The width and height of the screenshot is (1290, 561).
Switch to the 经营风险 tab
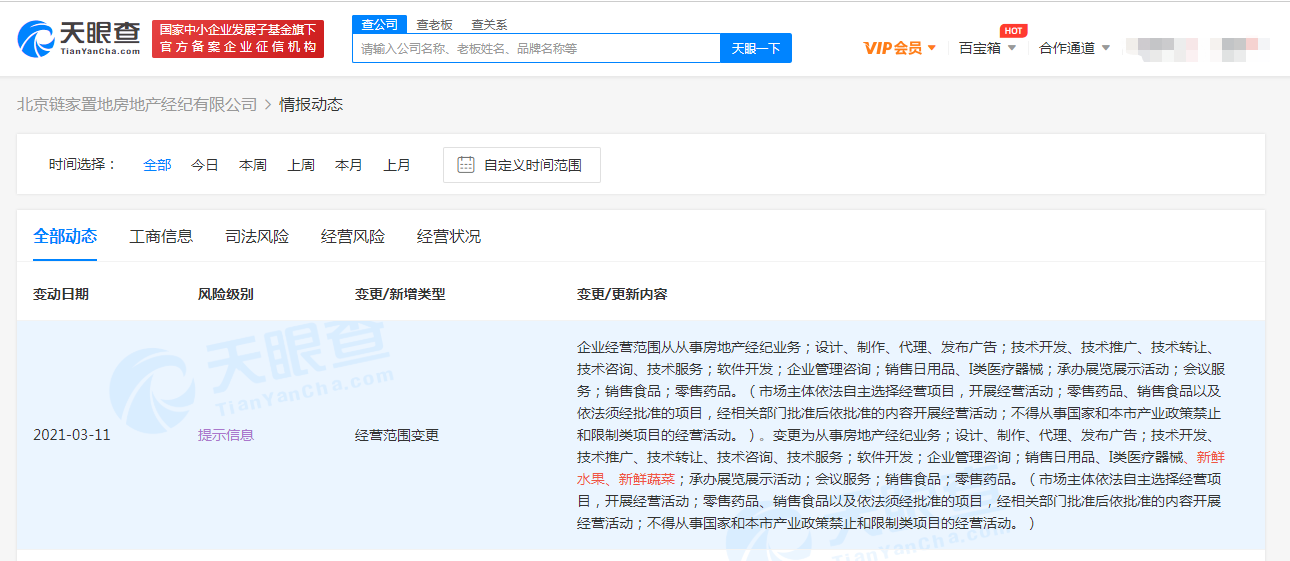tap(353, 237)
